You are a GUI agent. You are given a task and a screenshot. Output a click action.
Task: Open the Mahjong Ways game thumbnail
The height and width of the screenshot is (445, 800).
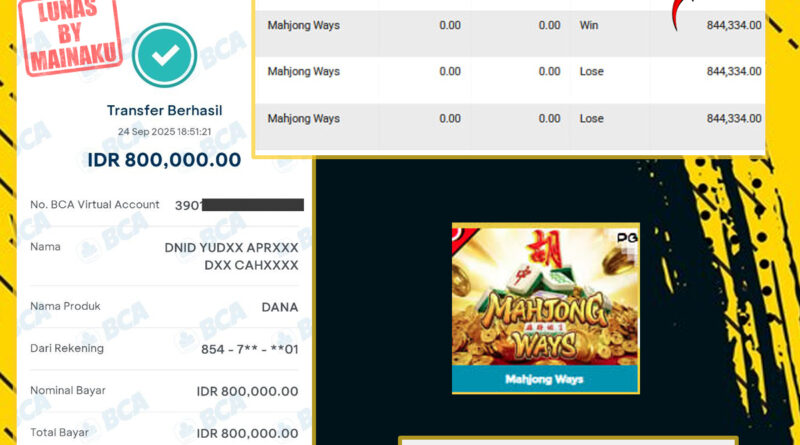click(x=545, y=308)
